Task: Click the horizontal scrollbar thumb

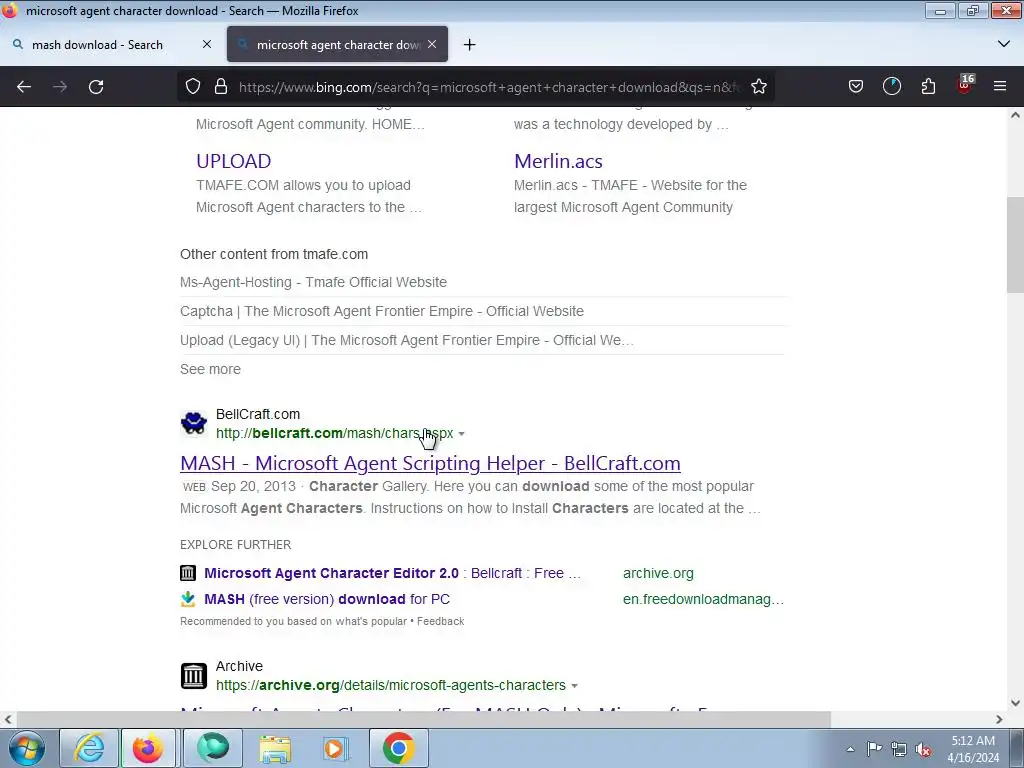Action: click(423, 719)
